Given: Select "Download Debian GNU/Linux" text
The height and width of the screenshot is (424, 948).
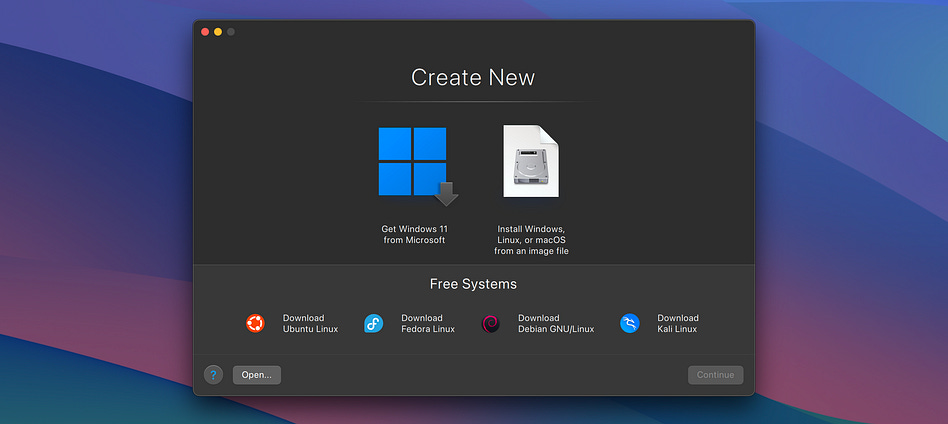Looking at the screenshot, I should point(556,324).
